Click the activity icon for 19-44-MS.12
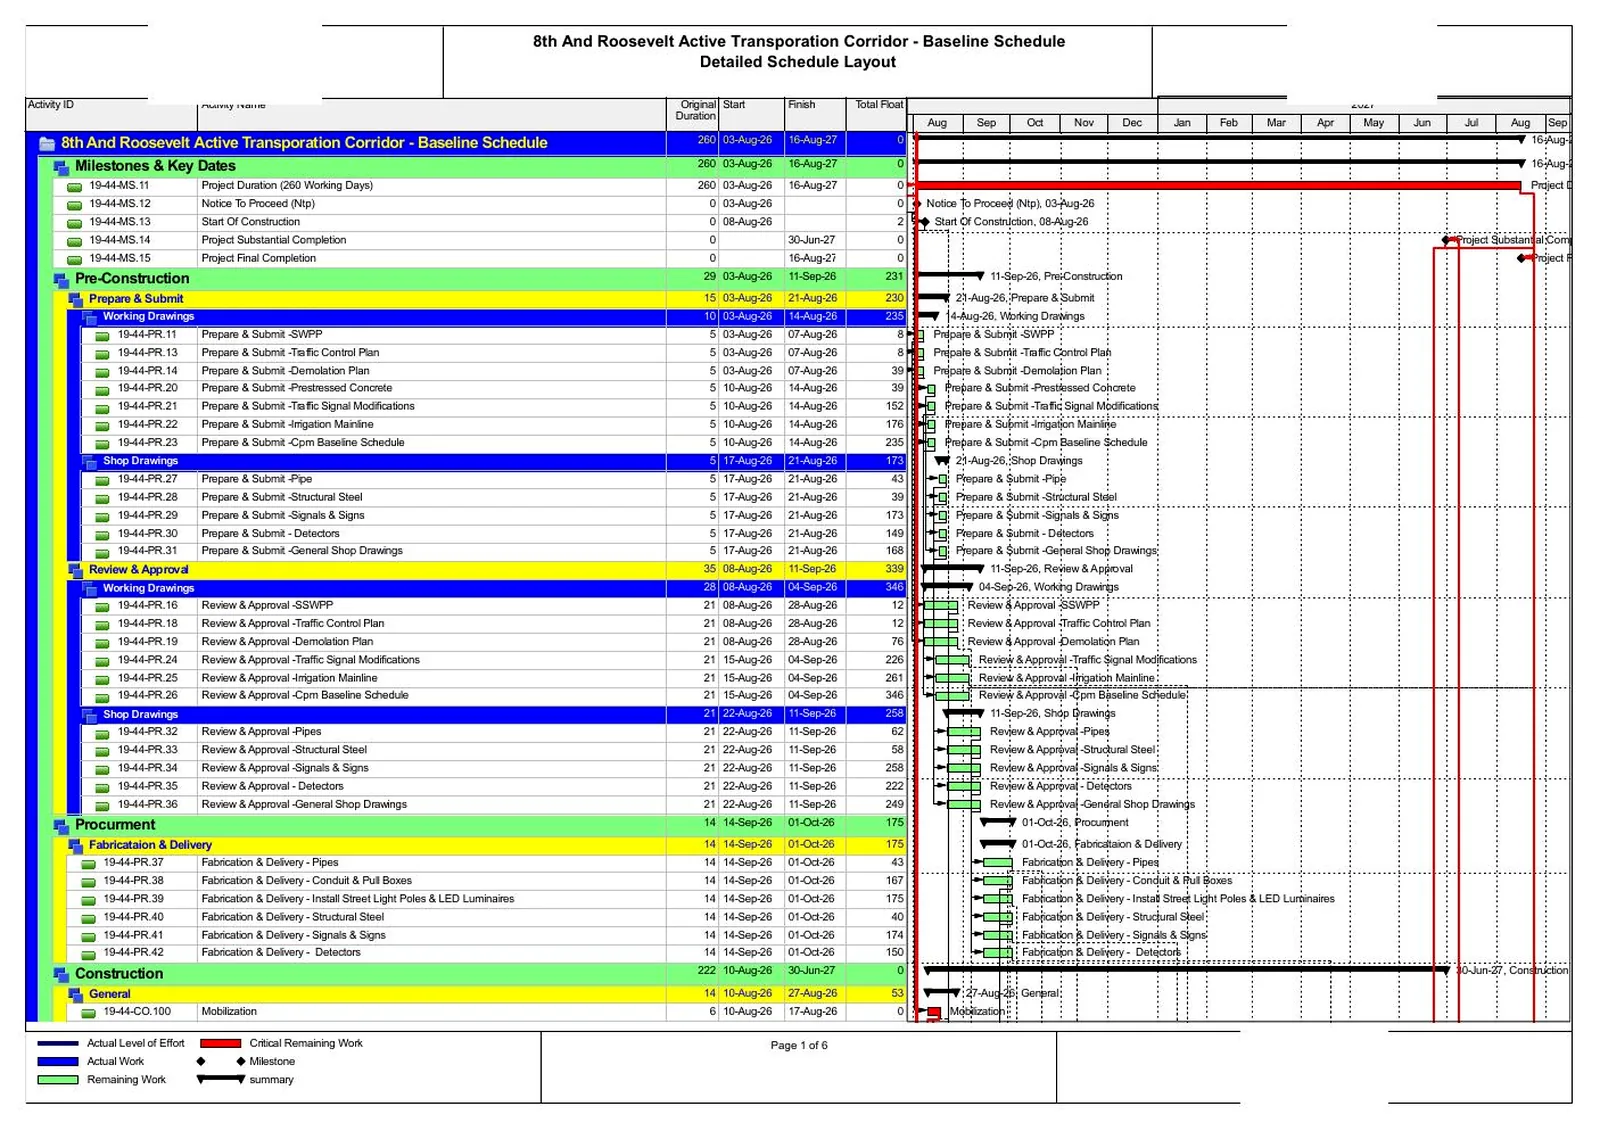Screen dimensions: 1600x1131 tap(74, 205)
